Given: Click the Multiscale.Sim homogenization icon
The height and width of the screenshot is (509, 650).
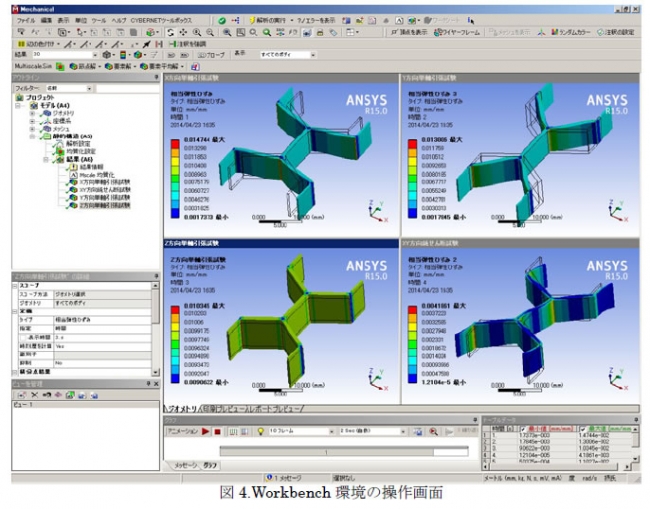Looking at the screenshot, I should click(x=60, y=66).
